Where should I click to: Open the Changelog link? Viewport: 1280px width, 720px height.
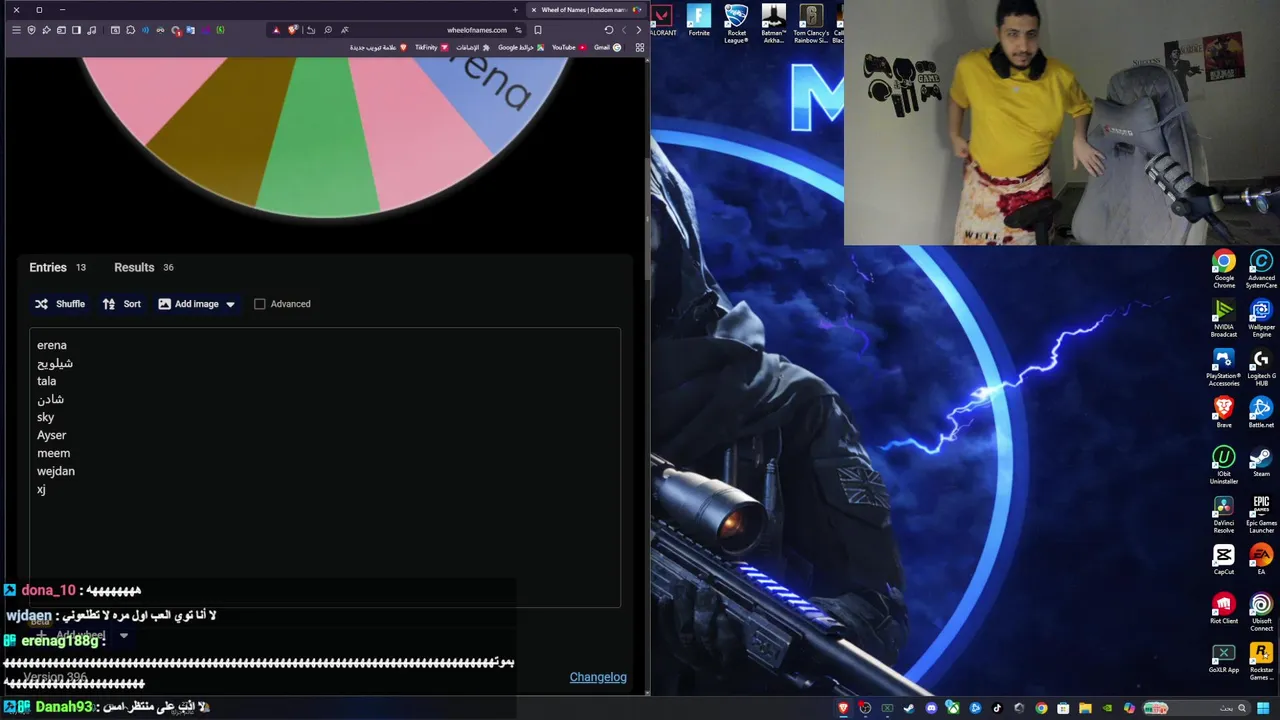tap(598, 677)
